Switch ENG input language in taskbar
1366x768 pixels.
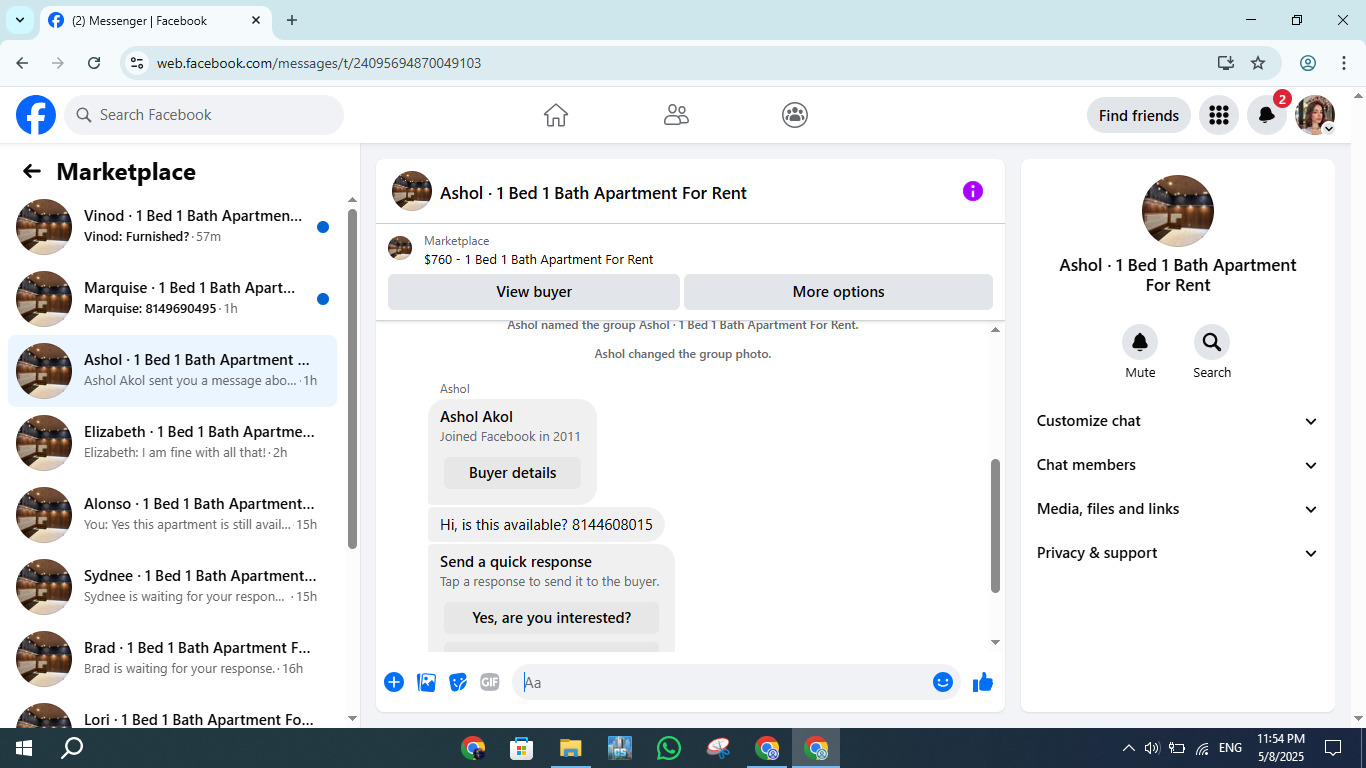click(x=1230, y=748)
